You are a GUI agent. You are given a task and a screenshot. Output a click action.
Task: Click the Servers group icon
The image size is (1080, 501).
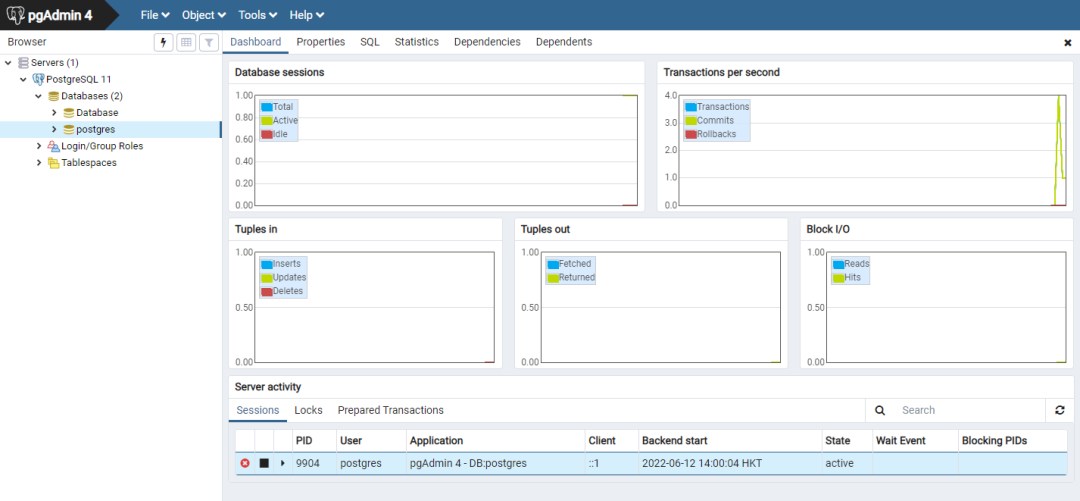click(23, 63)
